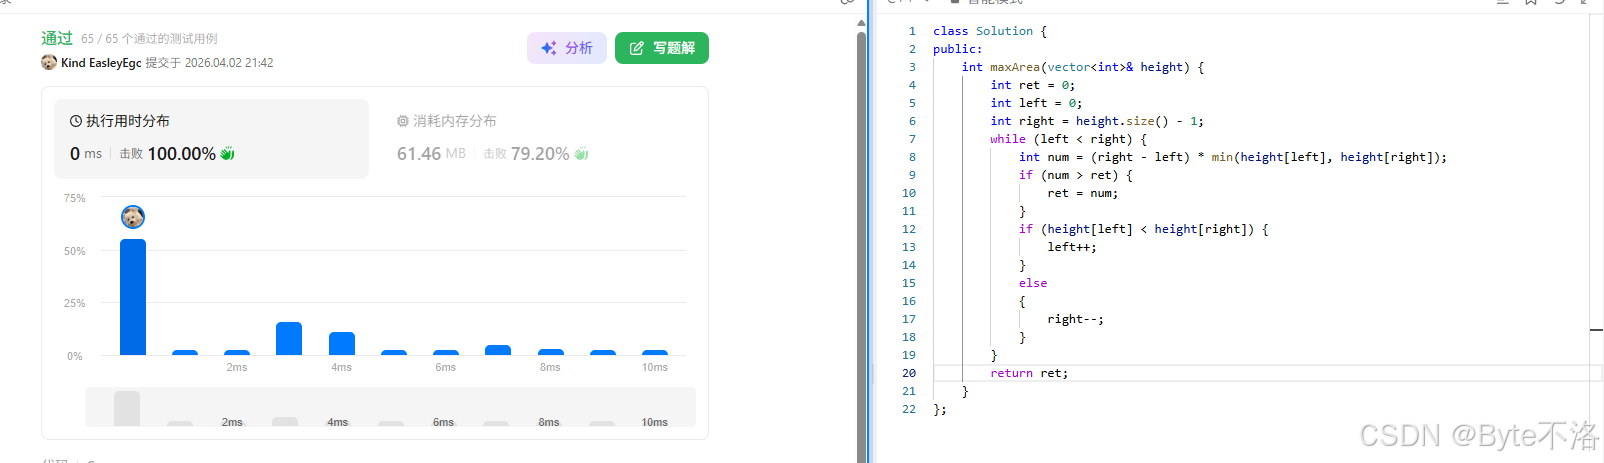
Task: Click the code line 'int ret = 0;'
Action: (x=1033, y=85)
